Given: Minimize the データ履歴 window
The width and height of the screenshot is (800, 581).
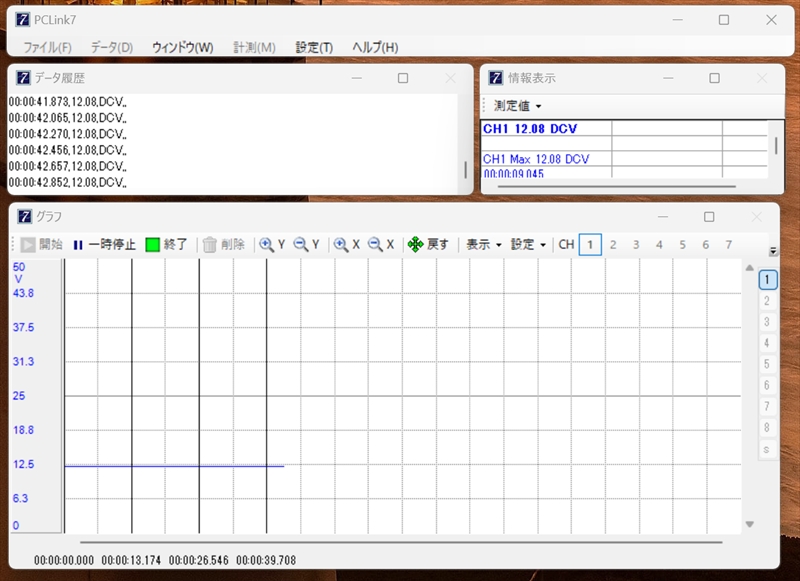Looking at the screenshot, I should tap(357, 78).
